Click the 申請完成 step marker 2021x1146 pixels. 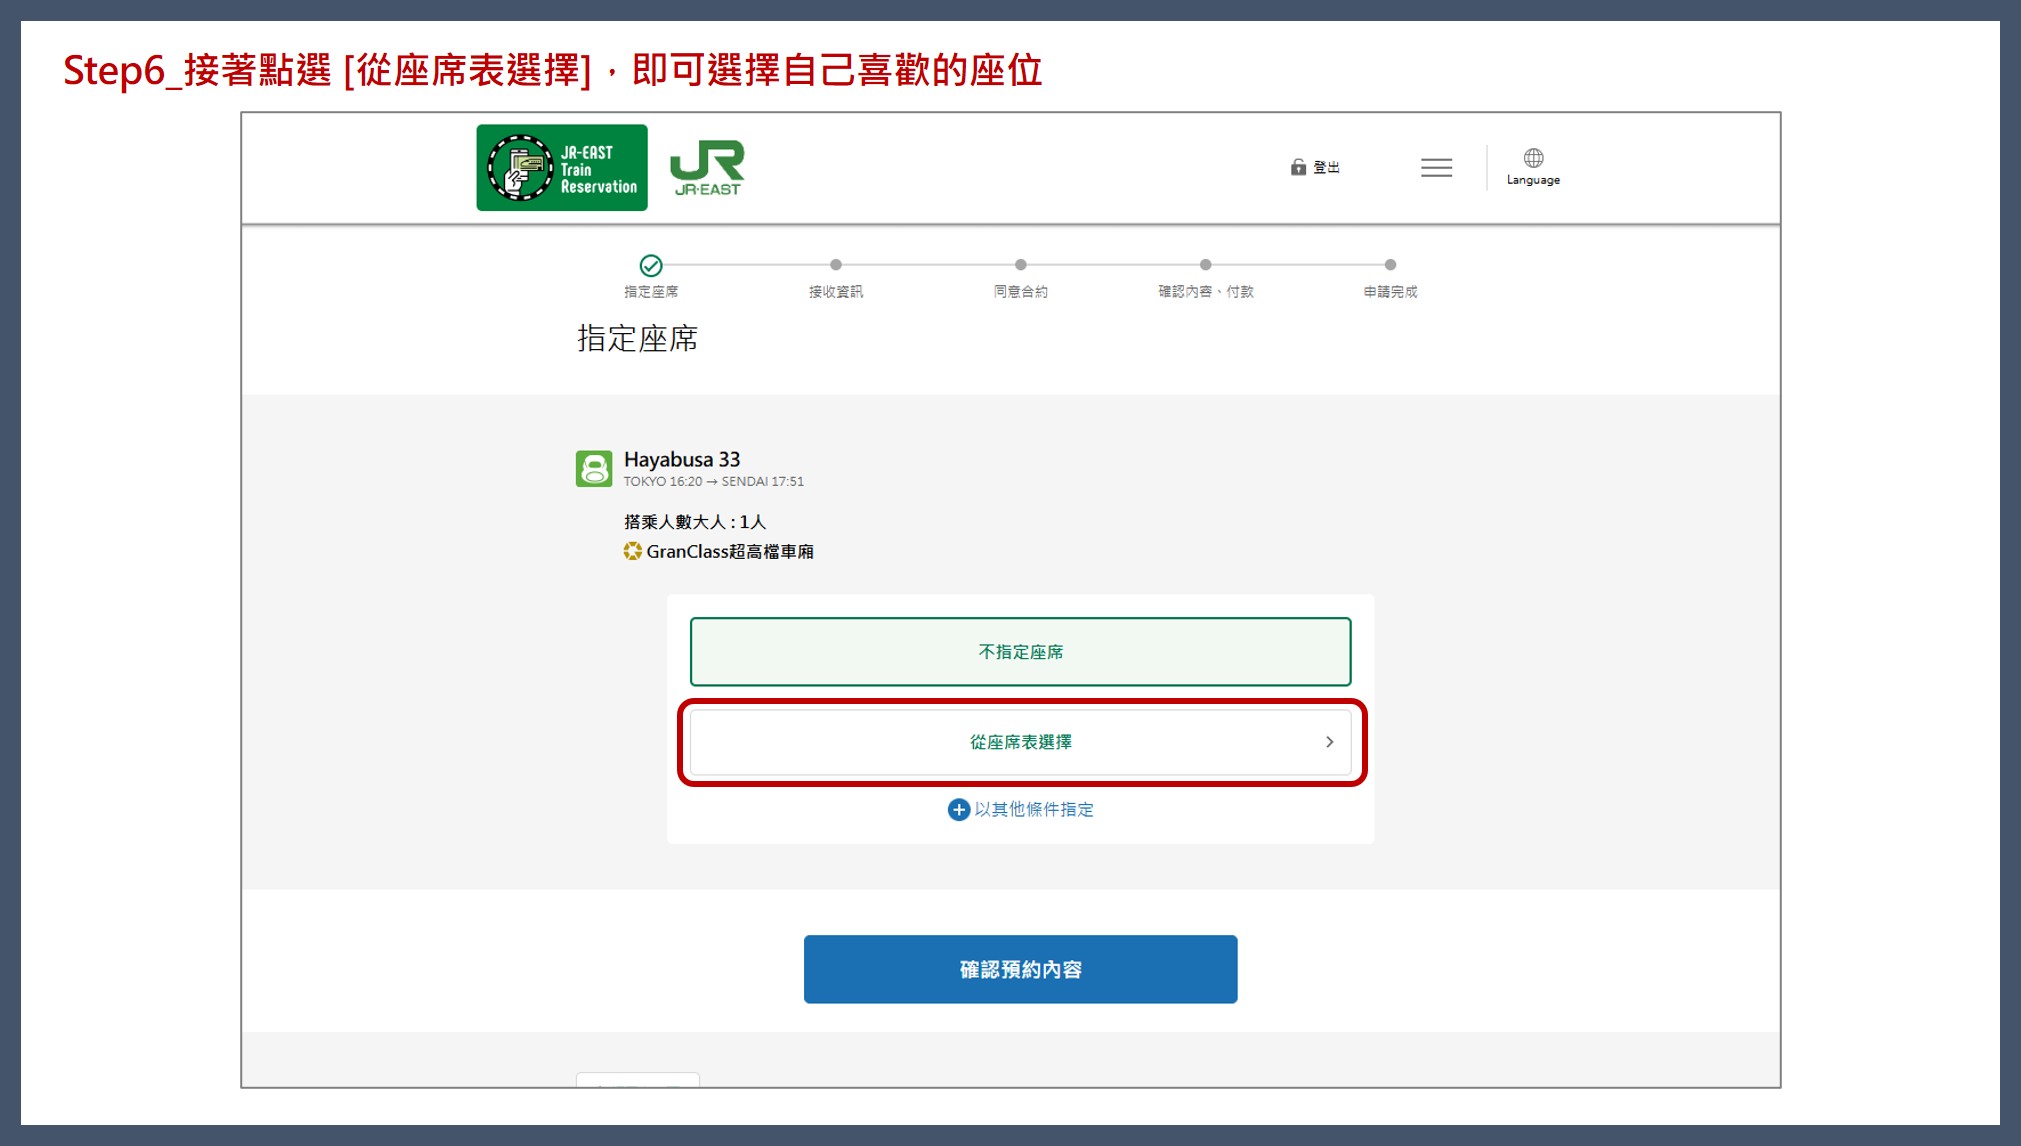coord(1390,265)
